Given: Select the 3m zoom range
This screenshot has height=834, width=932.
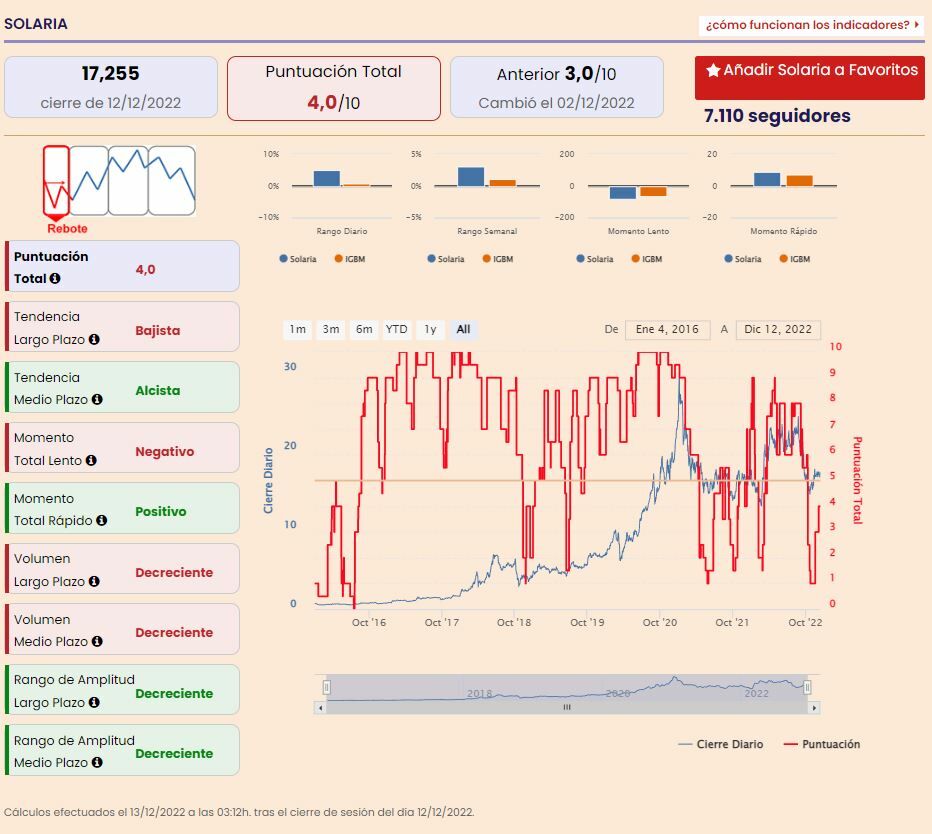Looking at the screenshot, I should (331, 329).
